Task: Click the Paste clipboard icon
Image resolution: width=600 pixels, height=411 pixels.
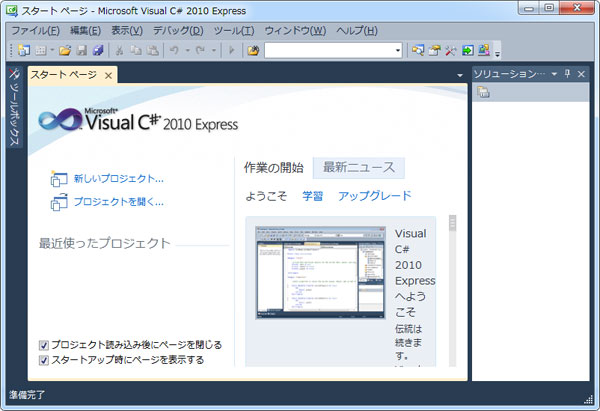Action: coord(153,50)
